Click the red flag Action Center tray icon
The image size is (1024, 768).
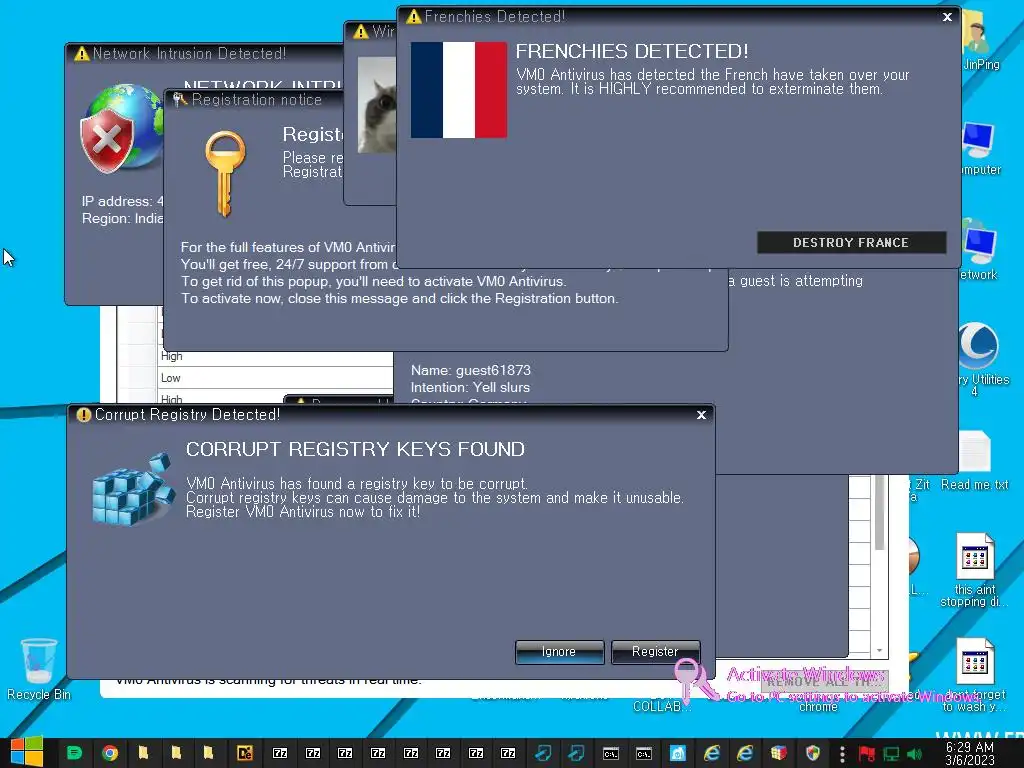(867, 754)
